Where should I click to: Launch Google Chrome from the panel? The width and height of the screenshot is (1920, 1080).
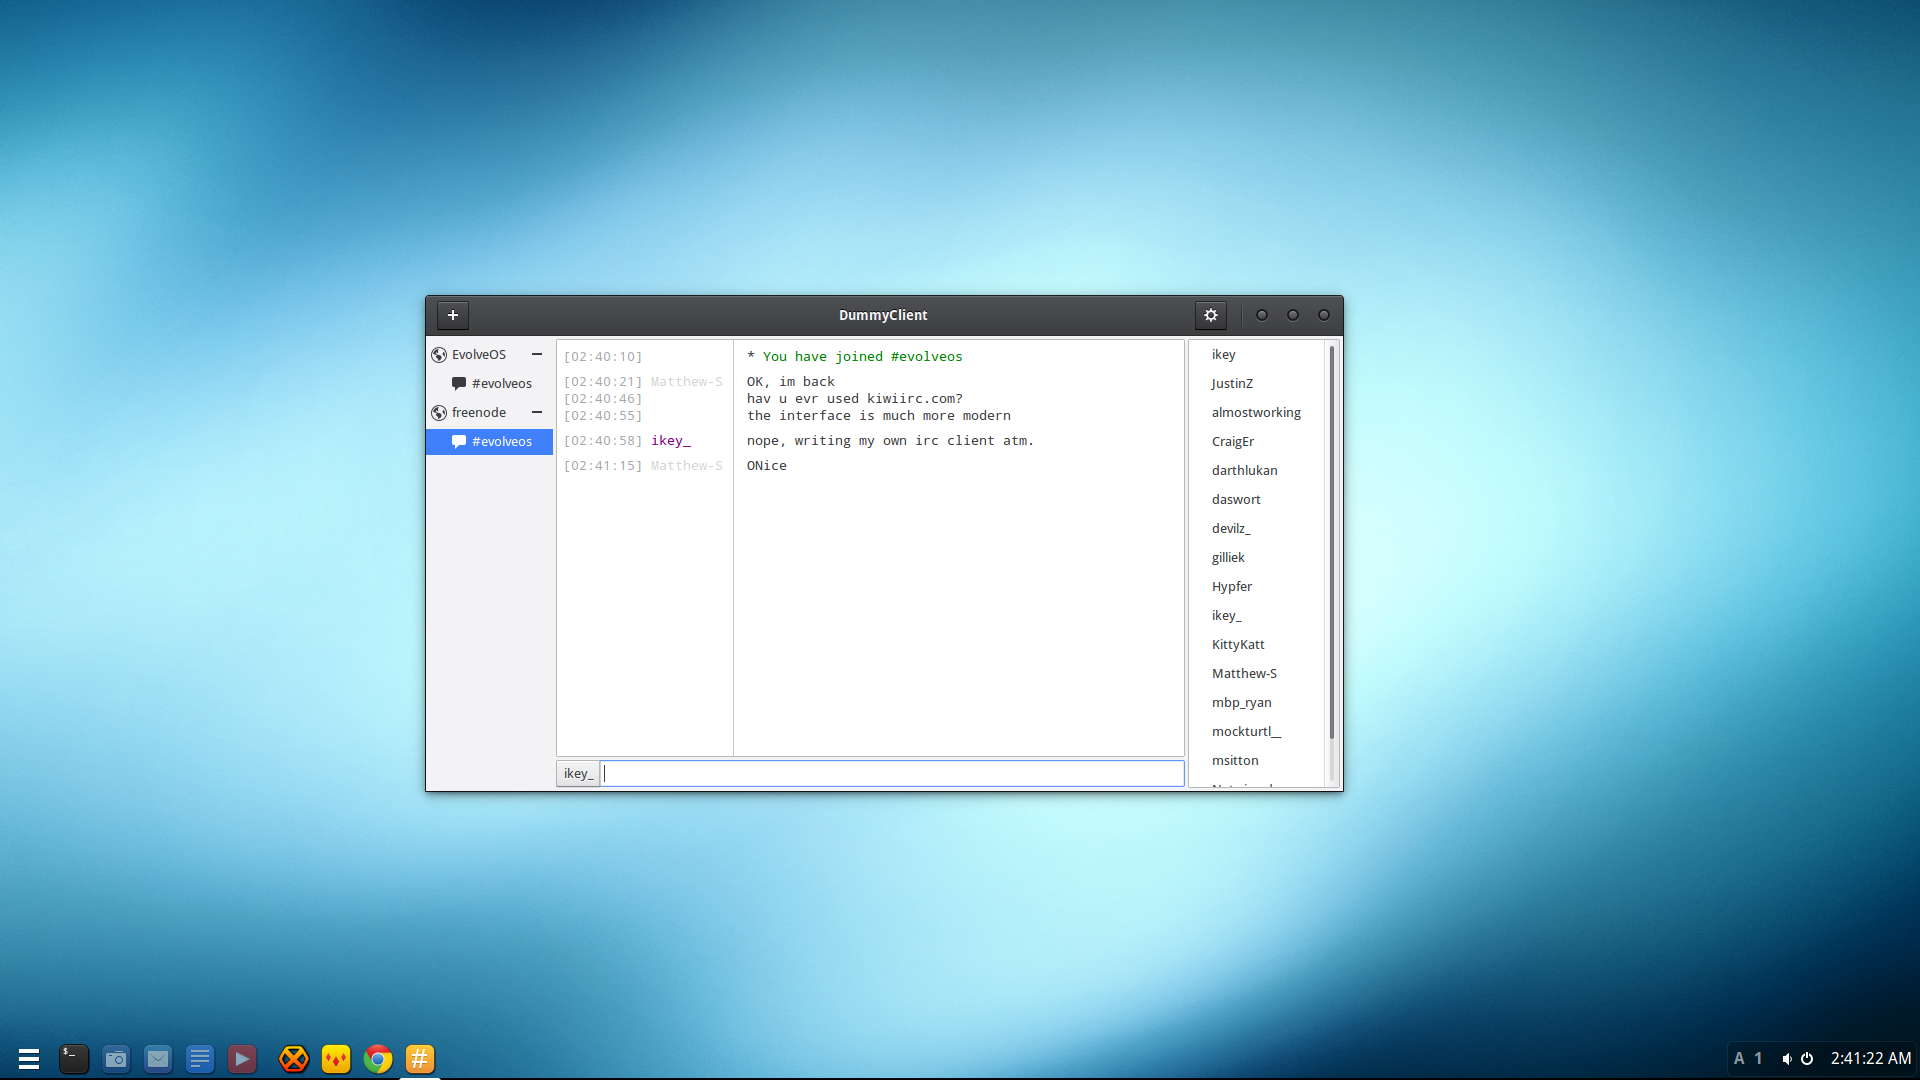click(x=378, y=1059)
